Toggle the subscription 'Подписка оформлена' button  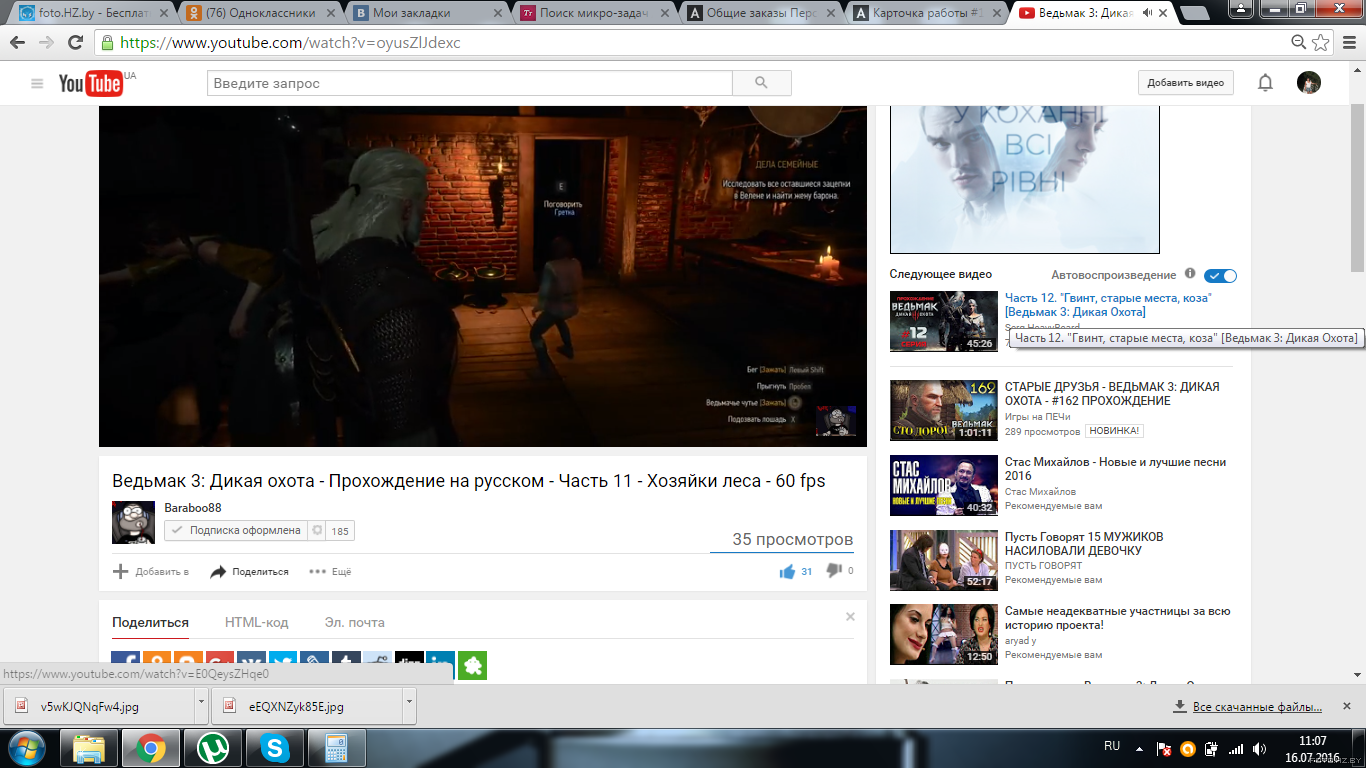(x=235, y=531)
